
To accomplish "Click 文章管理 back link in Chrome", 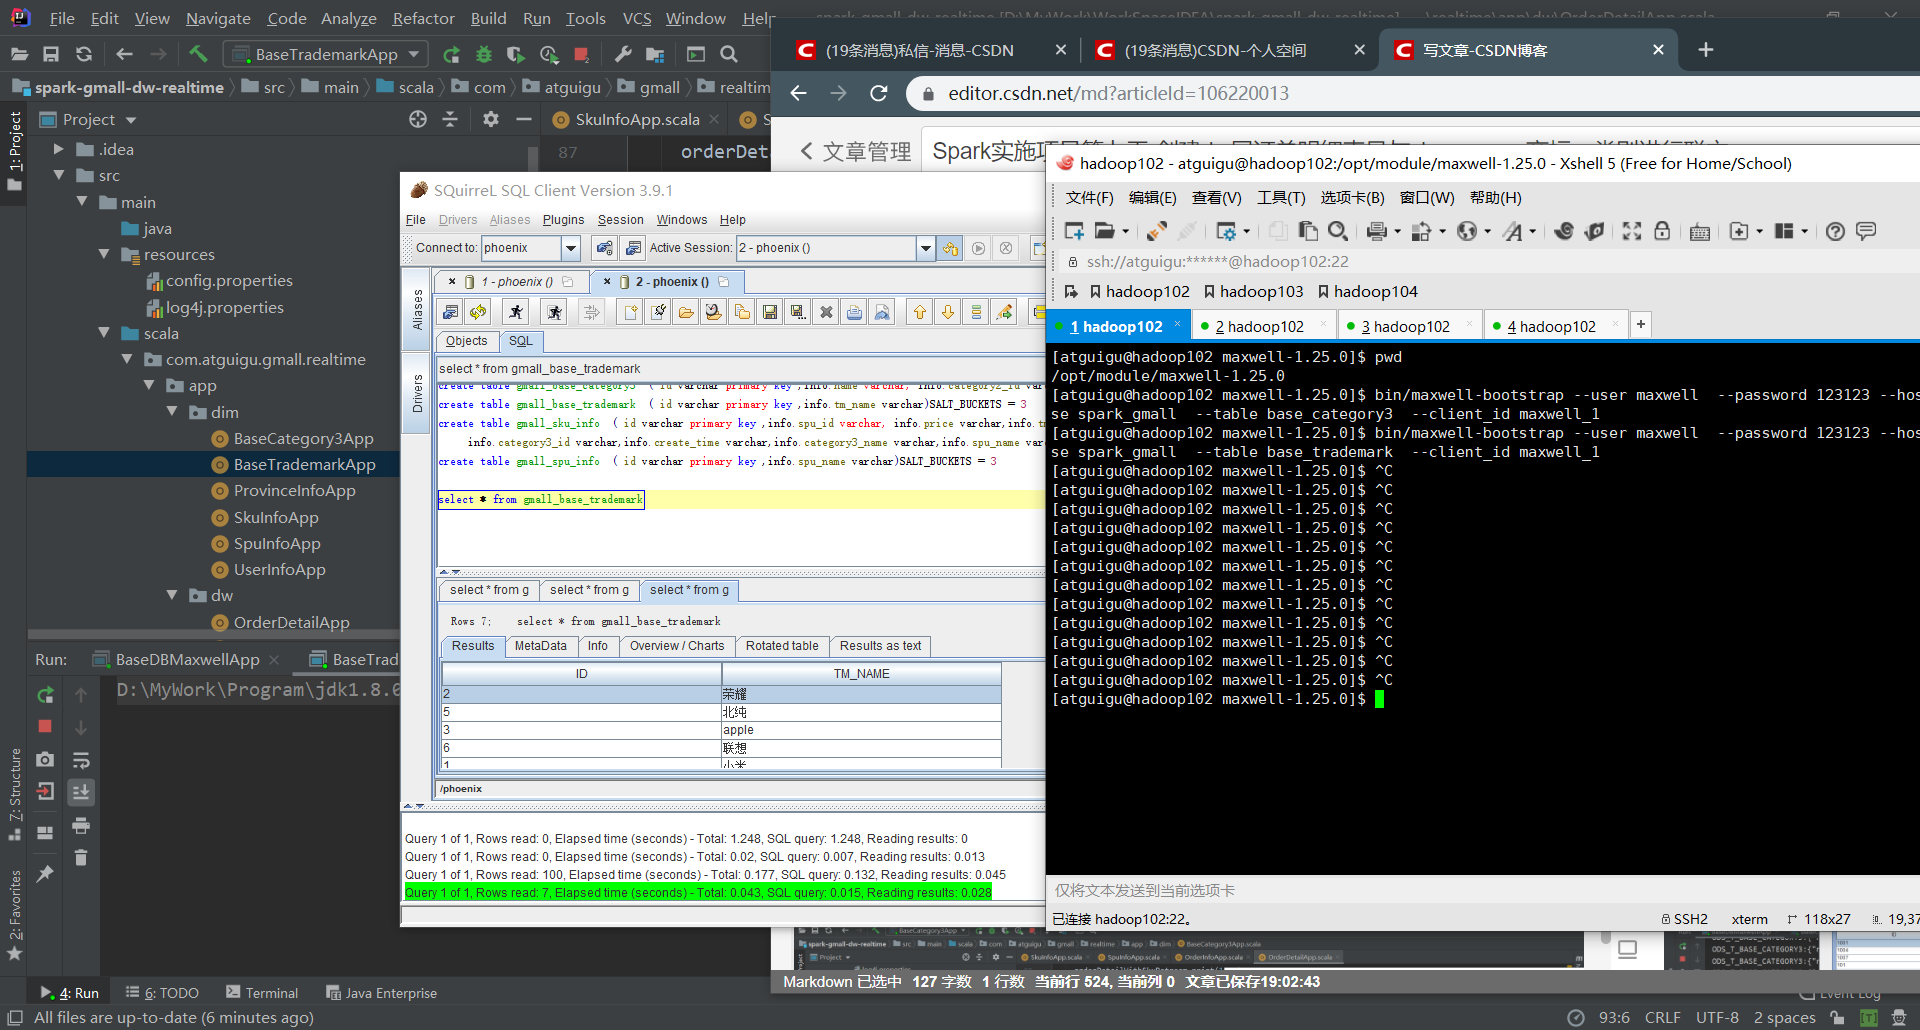I will click(856, 151).
